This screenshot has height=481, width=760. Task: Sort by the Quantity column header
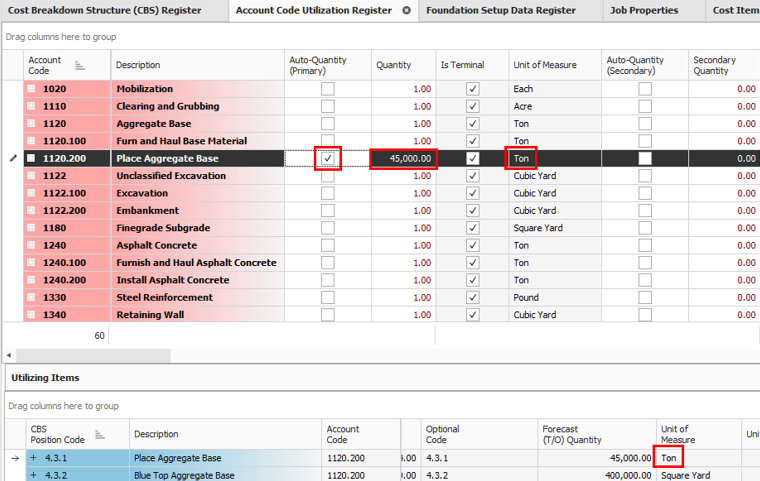(x=394, y=66)
